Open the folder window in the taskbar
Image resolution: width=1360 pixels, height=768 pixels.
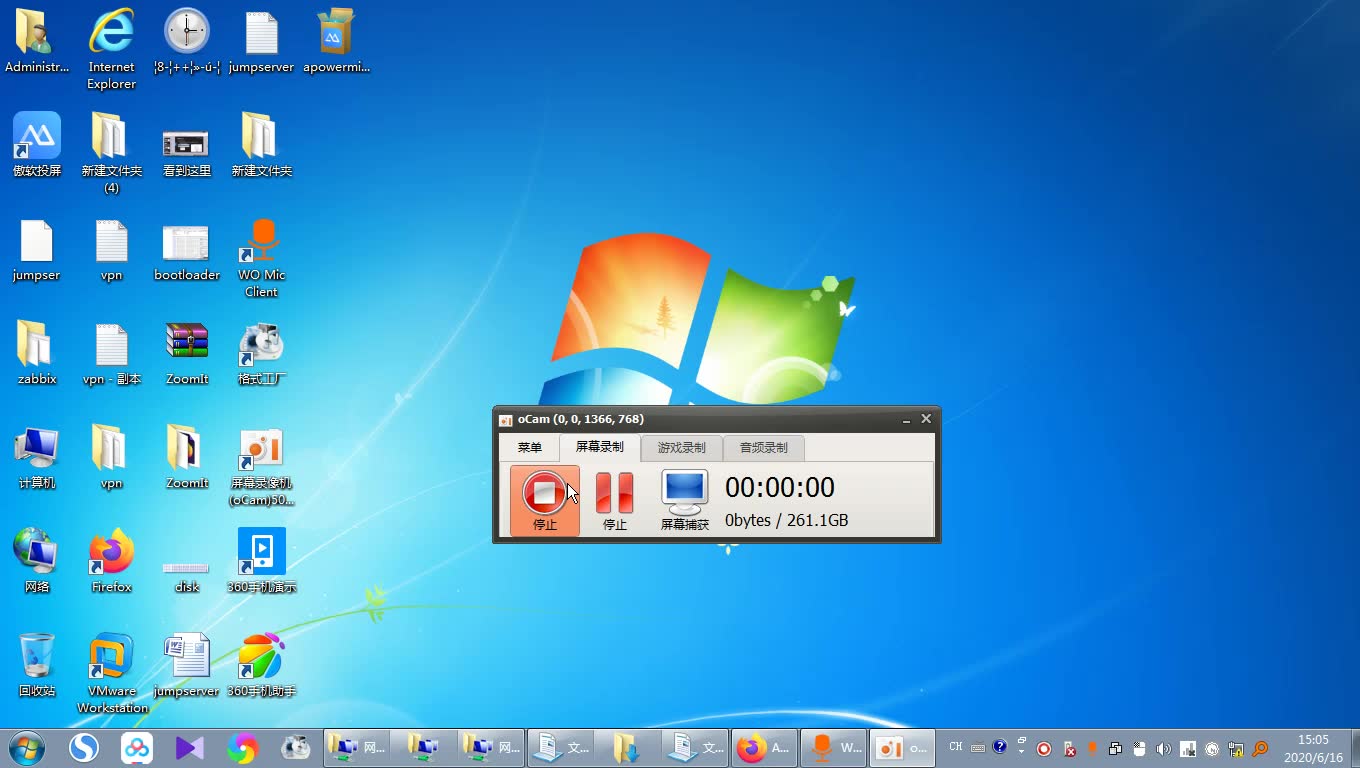point(628,747)
